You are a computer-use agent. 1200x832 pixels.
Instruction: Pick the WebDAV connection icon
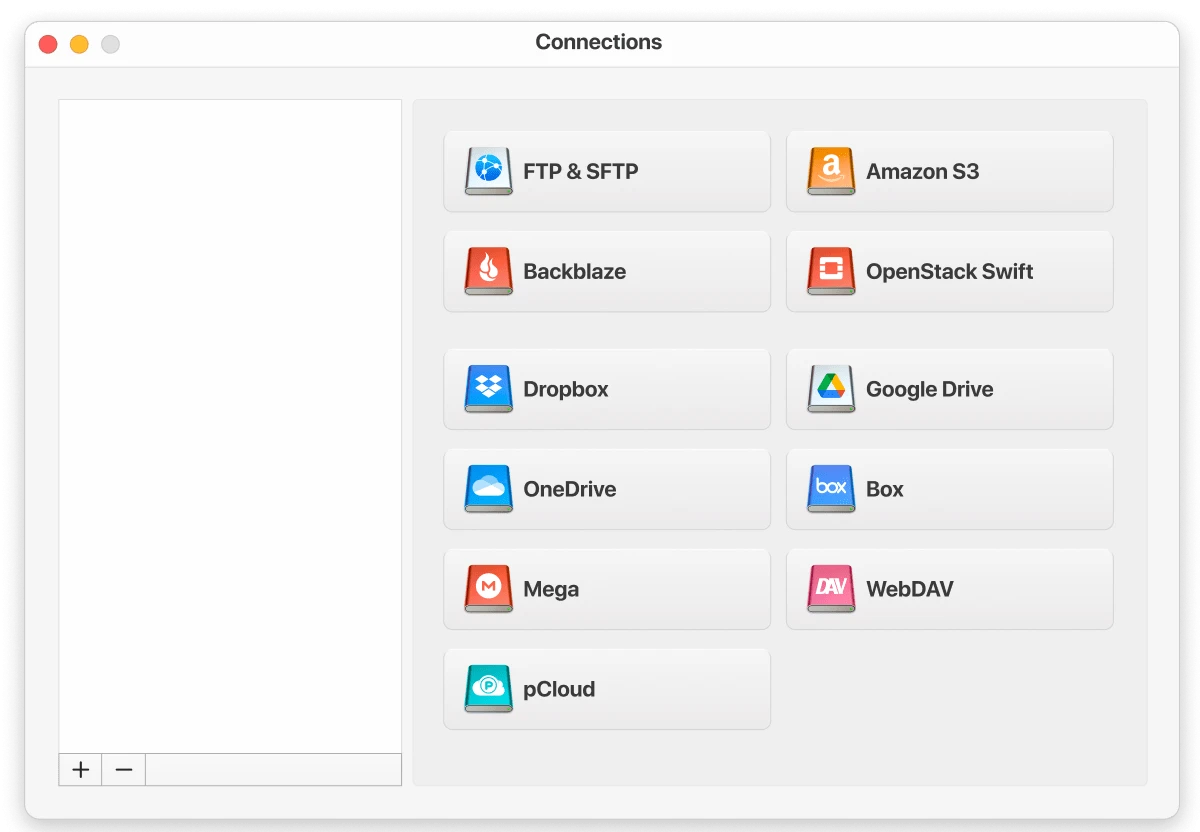(831, 589)
